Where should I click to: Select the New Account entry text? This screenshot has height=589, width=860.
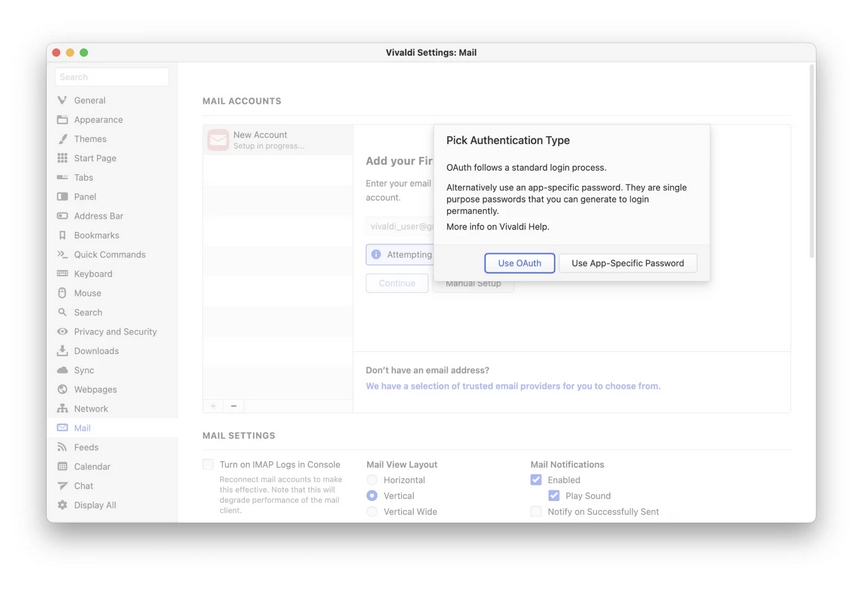(x=260, y=135)
